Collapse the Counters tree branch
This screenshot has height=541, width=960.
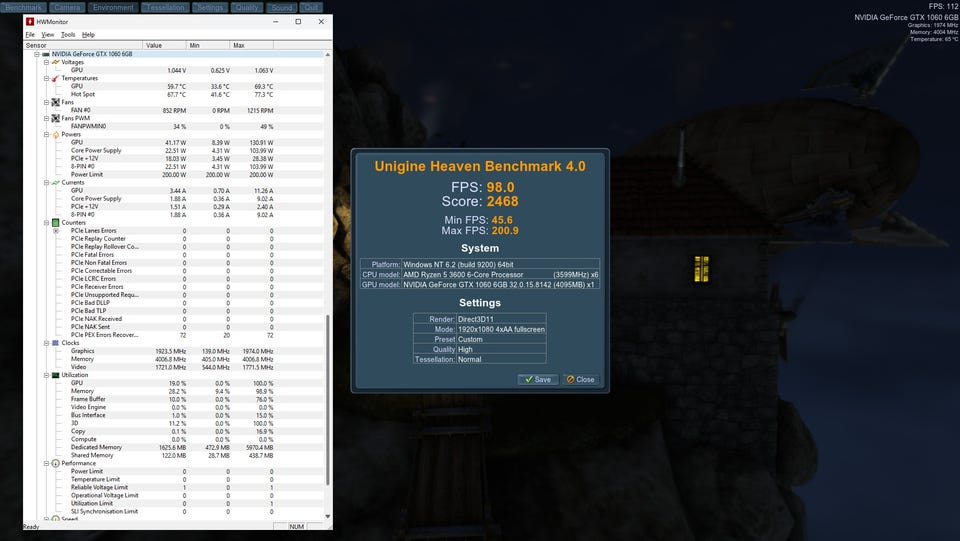click(47, 223)
